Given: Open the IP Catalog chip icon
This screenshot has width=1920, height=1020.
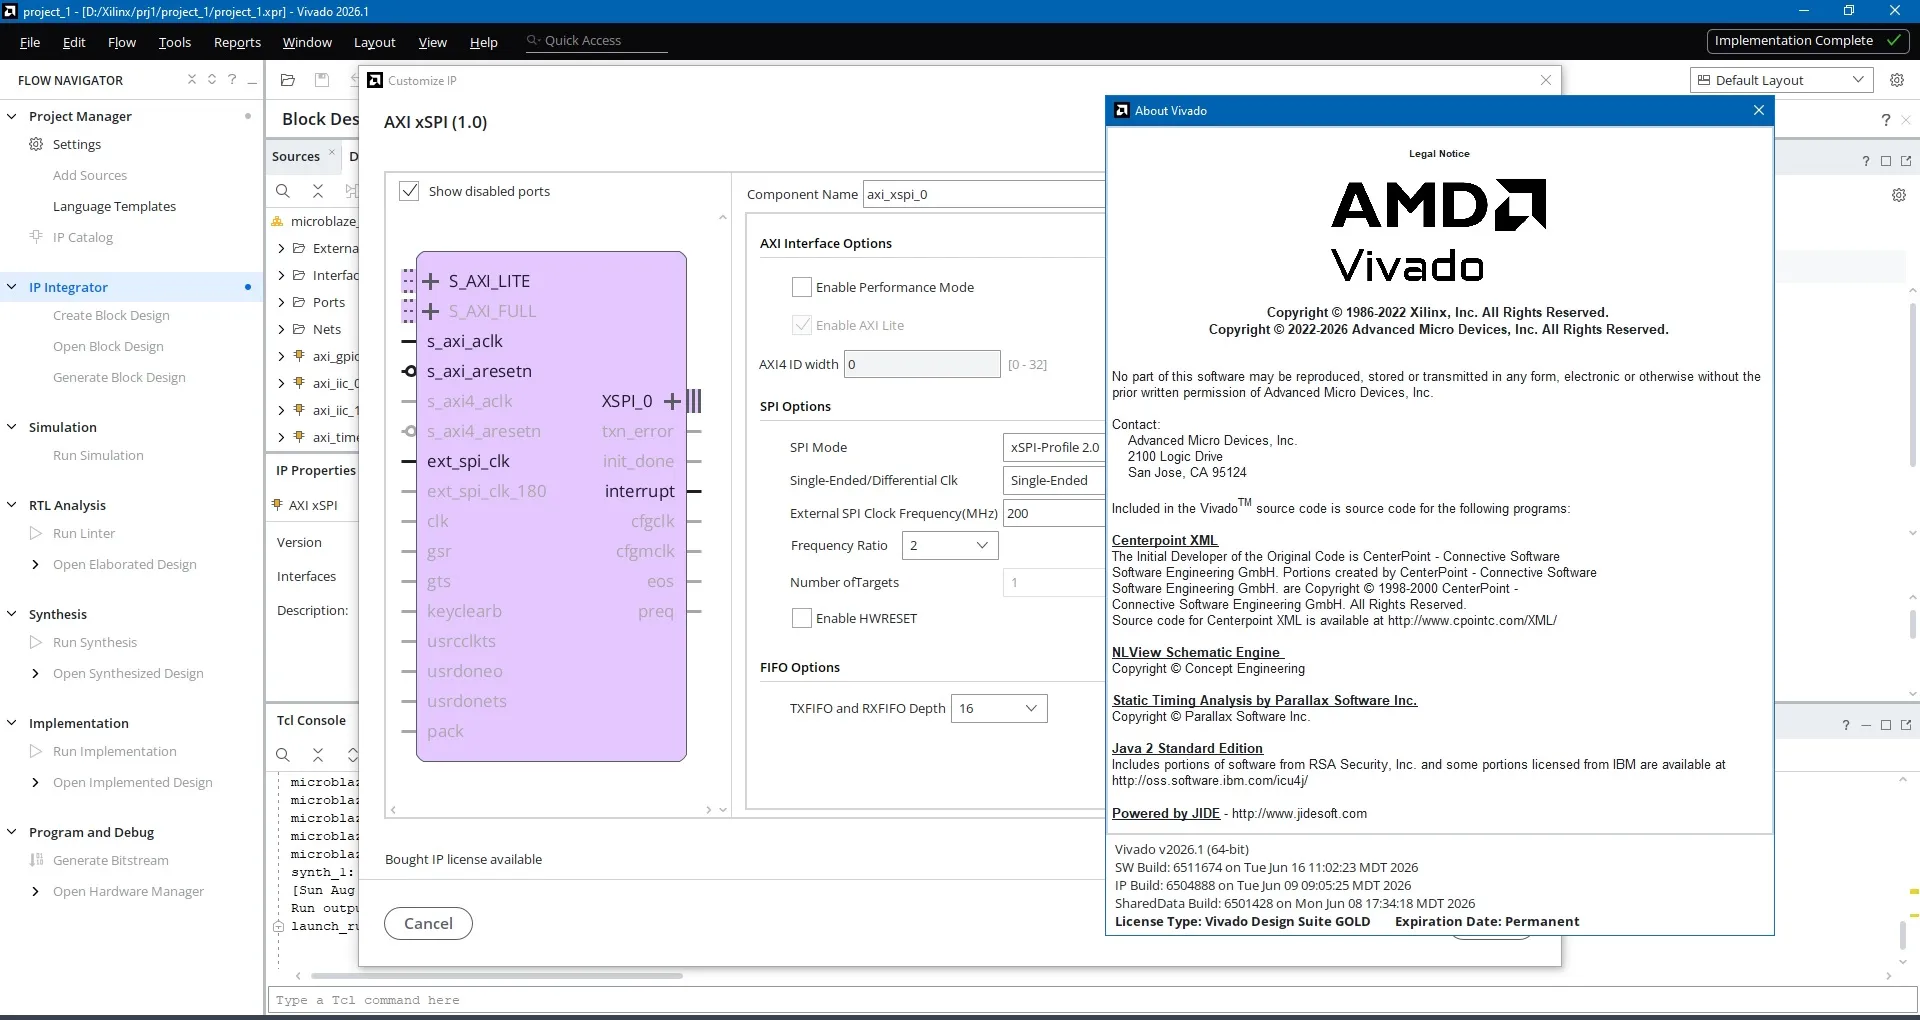Looking at the screenshot, I should 36,237.
